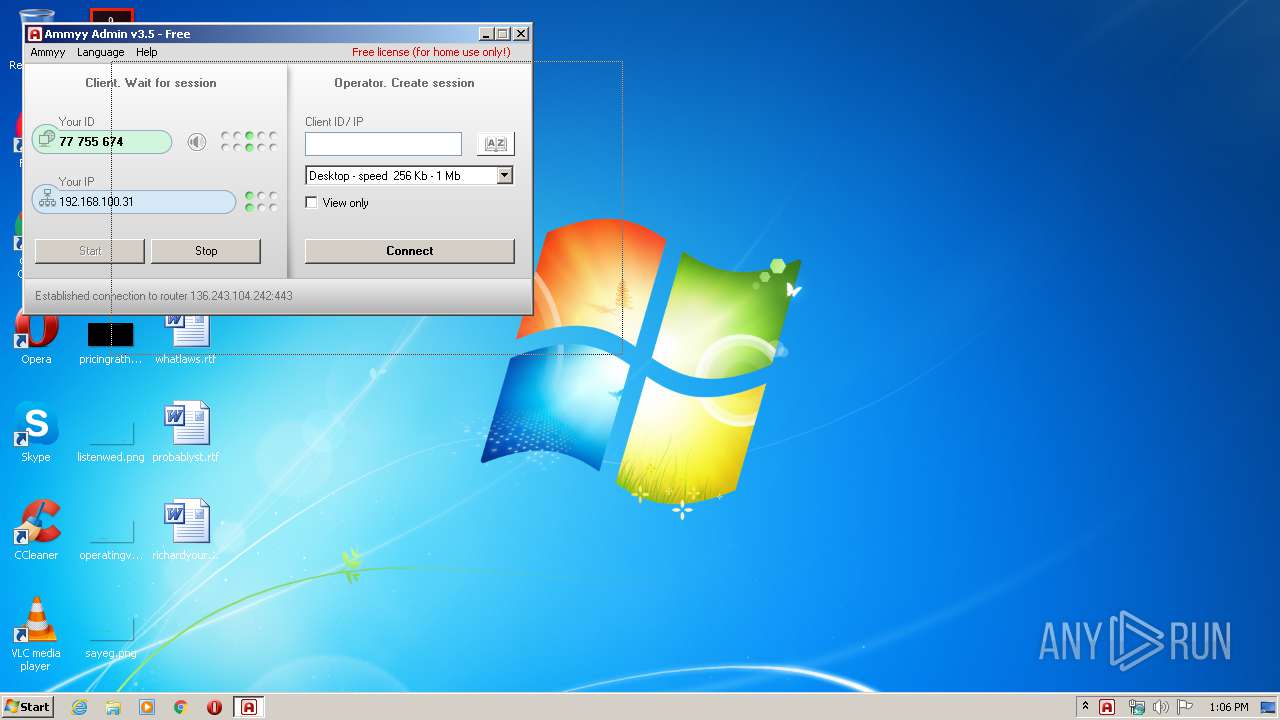Open Windows Media Player taskbar icon
Screen dimensions: 1280x720
(147, 707)
